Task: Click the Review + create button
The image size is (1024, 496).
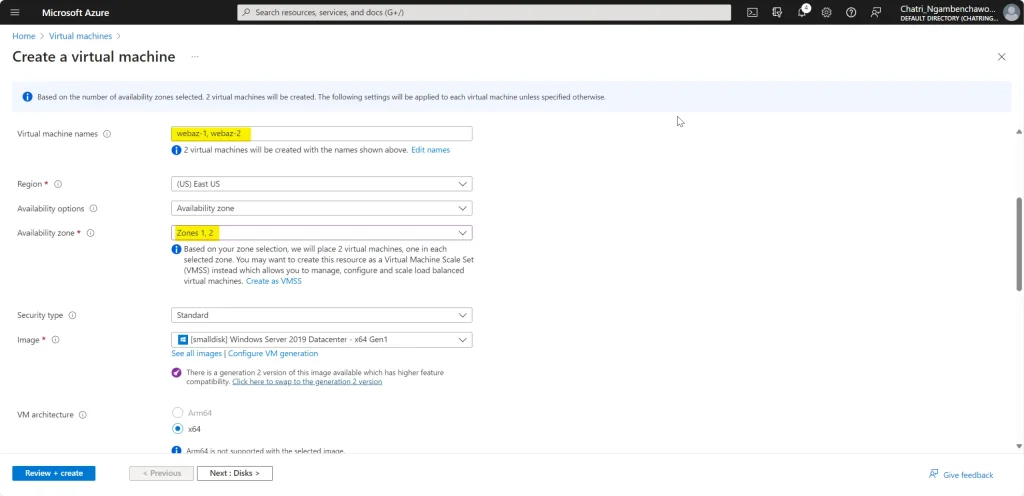Action: pos(54,473)
